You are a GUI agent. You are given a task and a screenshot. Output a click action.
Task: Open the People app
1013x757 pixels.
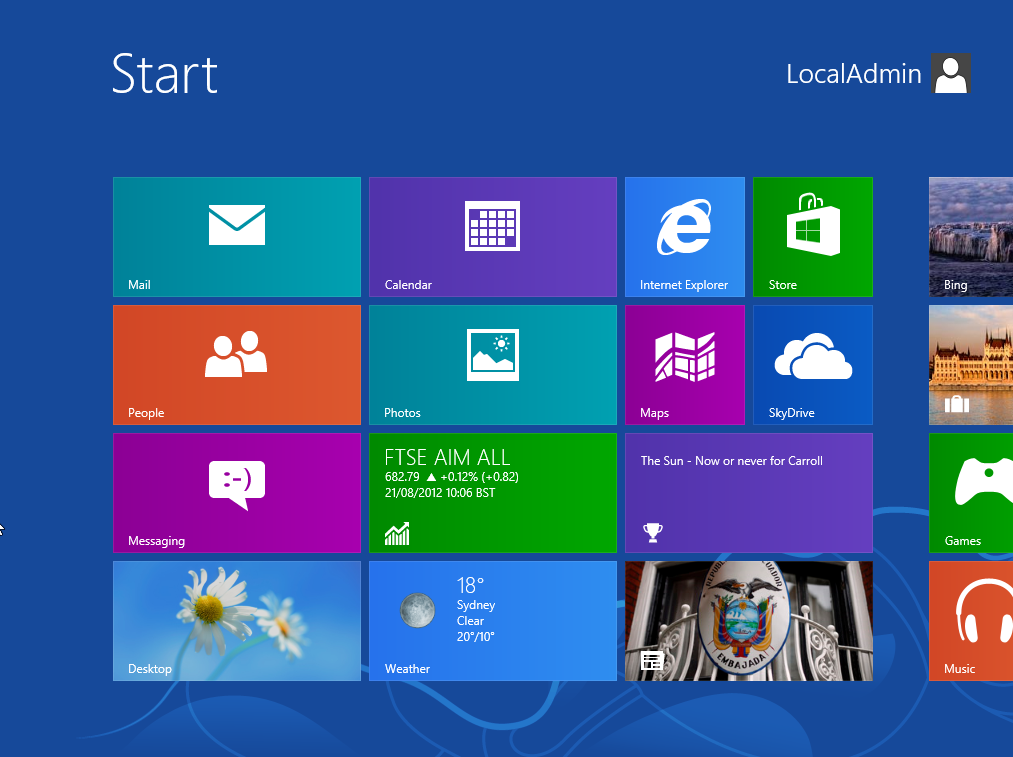[236, 365]
